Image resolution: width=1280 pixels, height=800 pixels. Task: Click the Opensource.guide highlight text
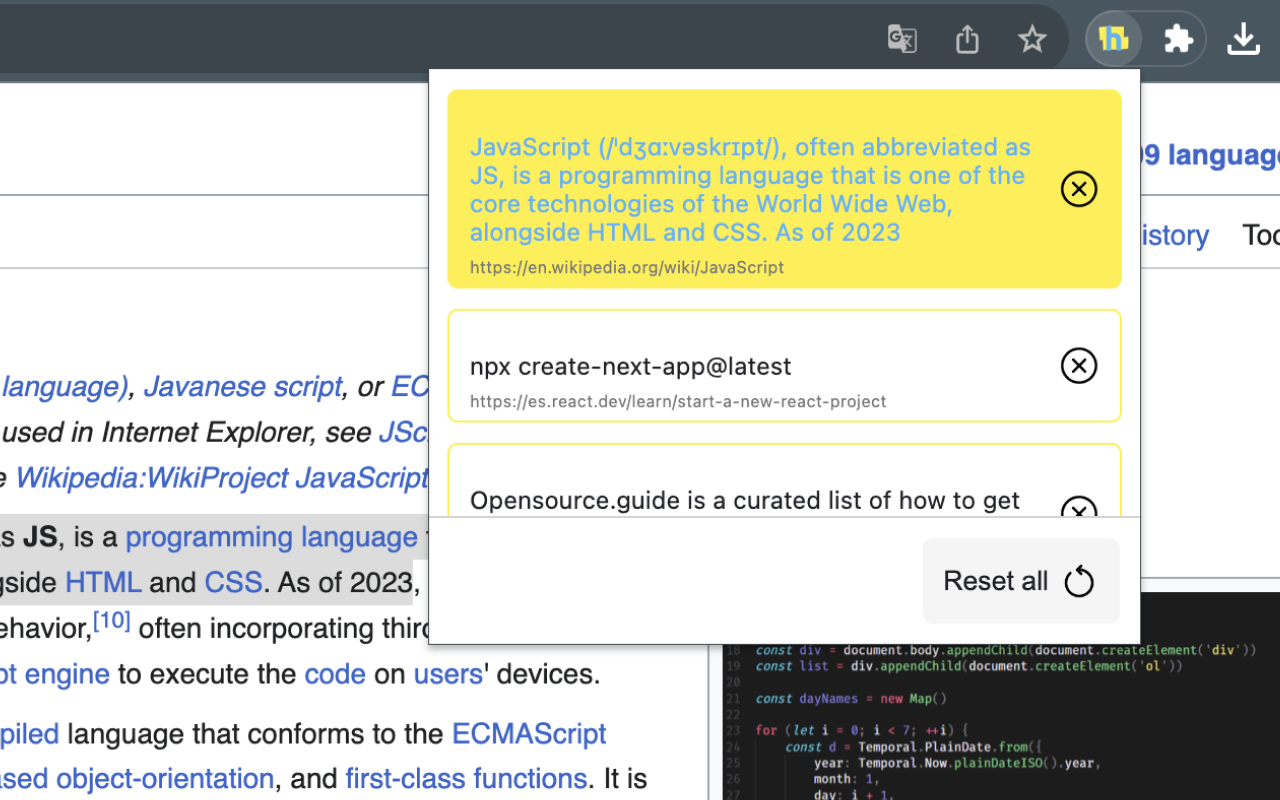click(744, 501)
